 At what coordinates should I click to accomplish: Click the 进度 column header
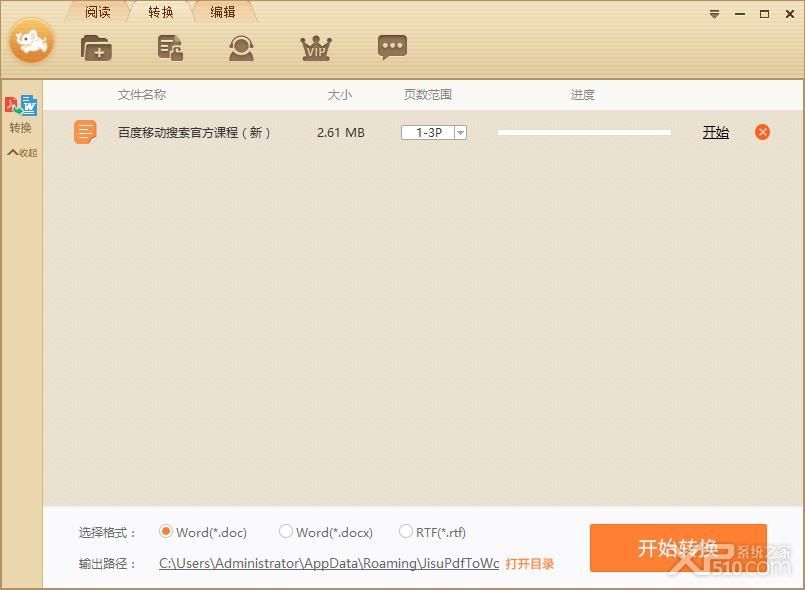pos(583,94)
